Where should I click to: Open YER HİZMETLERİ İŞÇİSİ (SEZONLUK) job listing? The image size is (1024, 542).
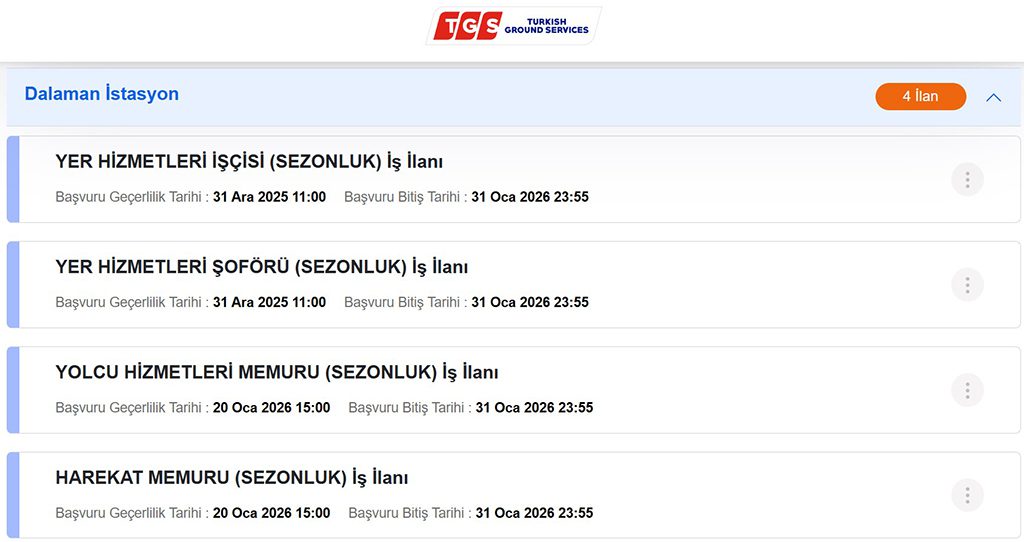(x=249, y=162)
